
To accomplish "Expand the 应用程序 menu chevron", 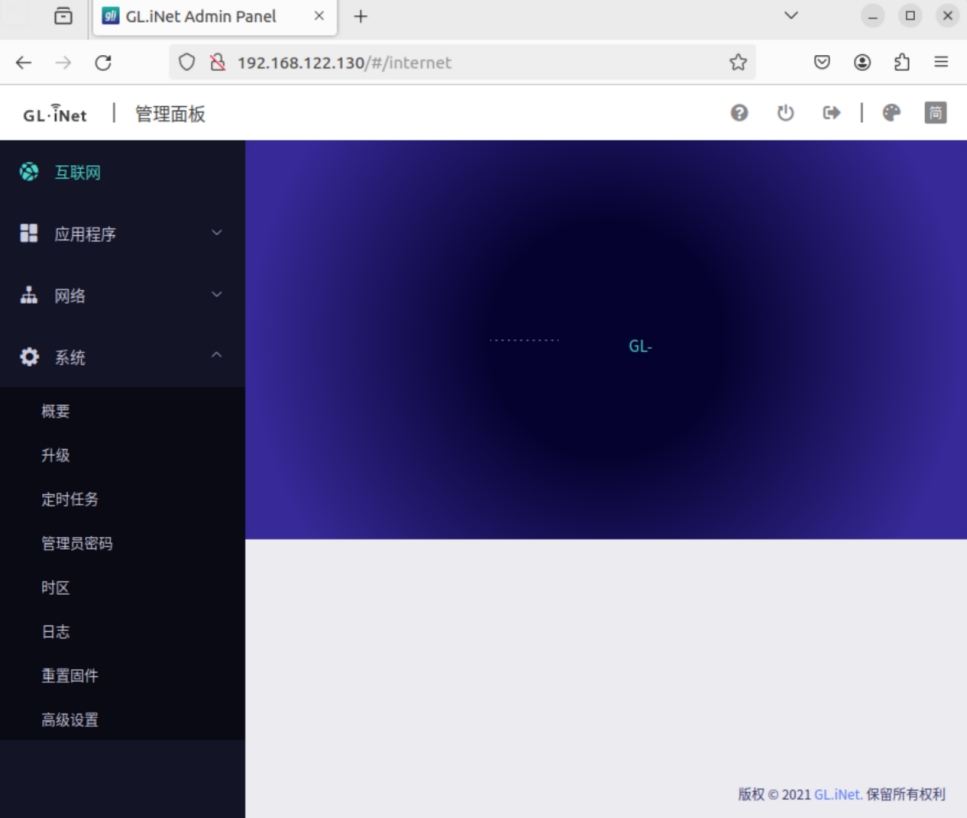I will click(217, 233).
